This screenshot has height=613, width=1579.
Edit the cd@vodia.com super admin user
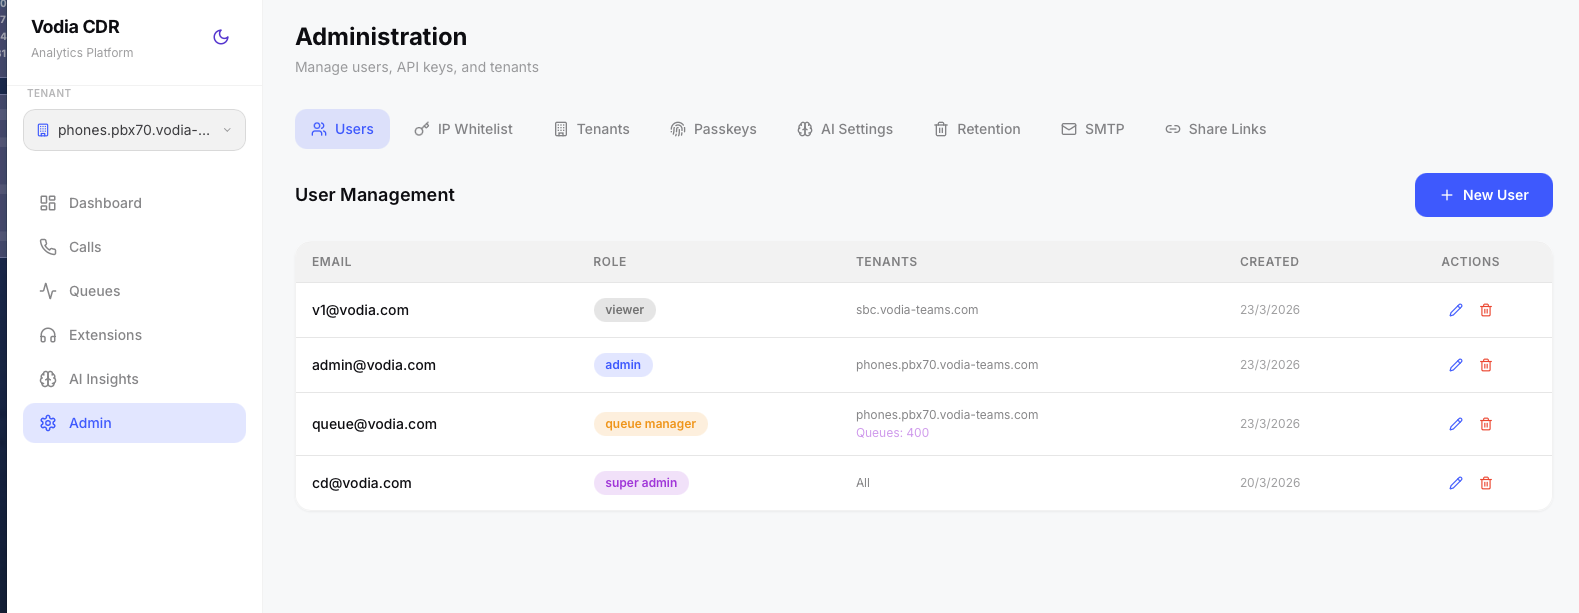[1456, 483]
